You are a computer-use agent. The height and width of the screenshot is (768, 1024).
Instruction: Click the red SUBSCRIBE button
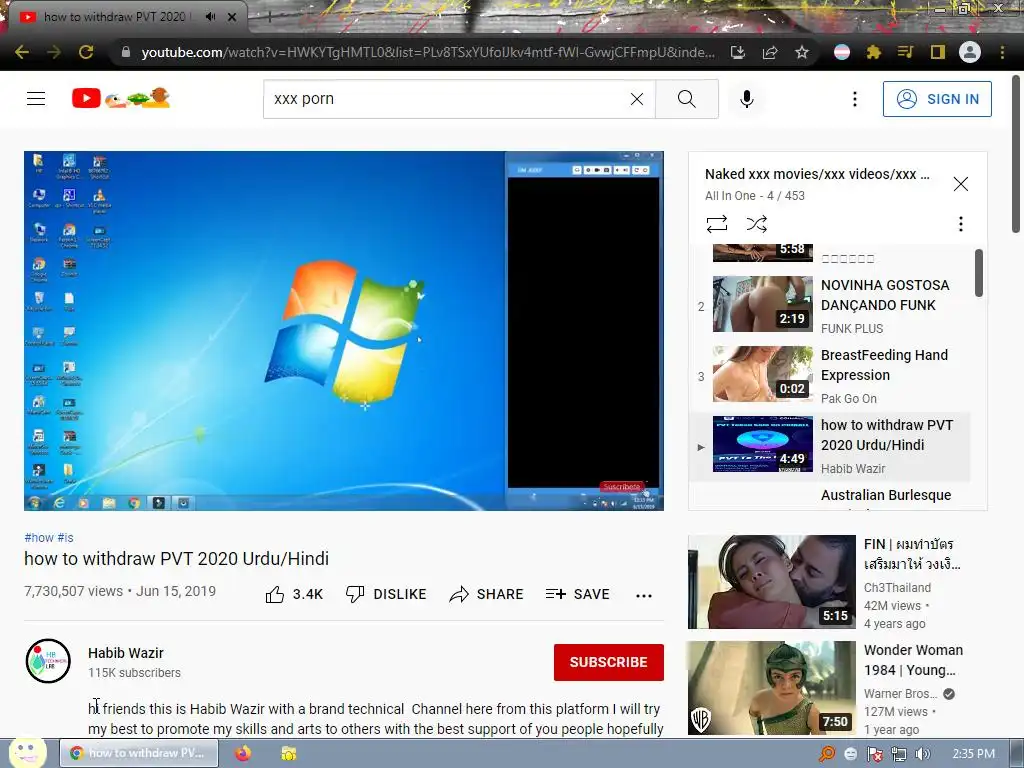click(609, 662)
